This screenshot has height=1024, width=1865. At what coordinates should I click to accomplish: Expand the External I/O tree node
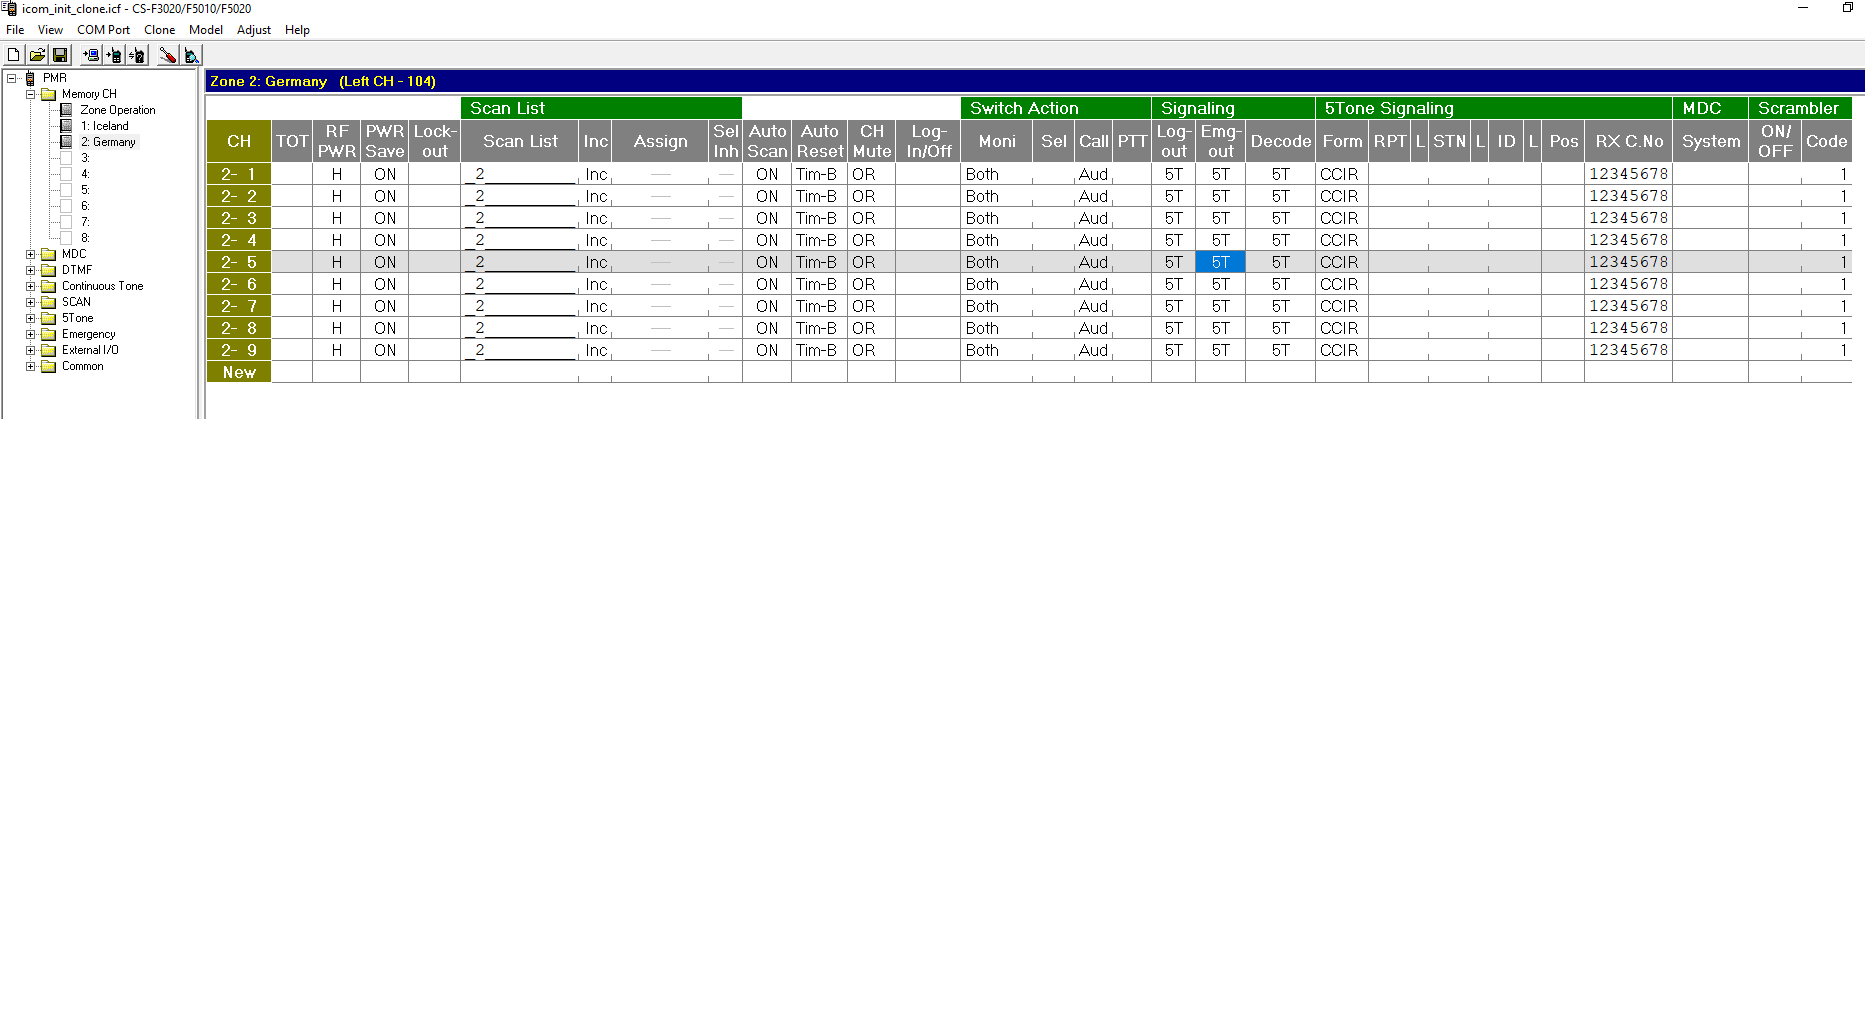point(30,350)
